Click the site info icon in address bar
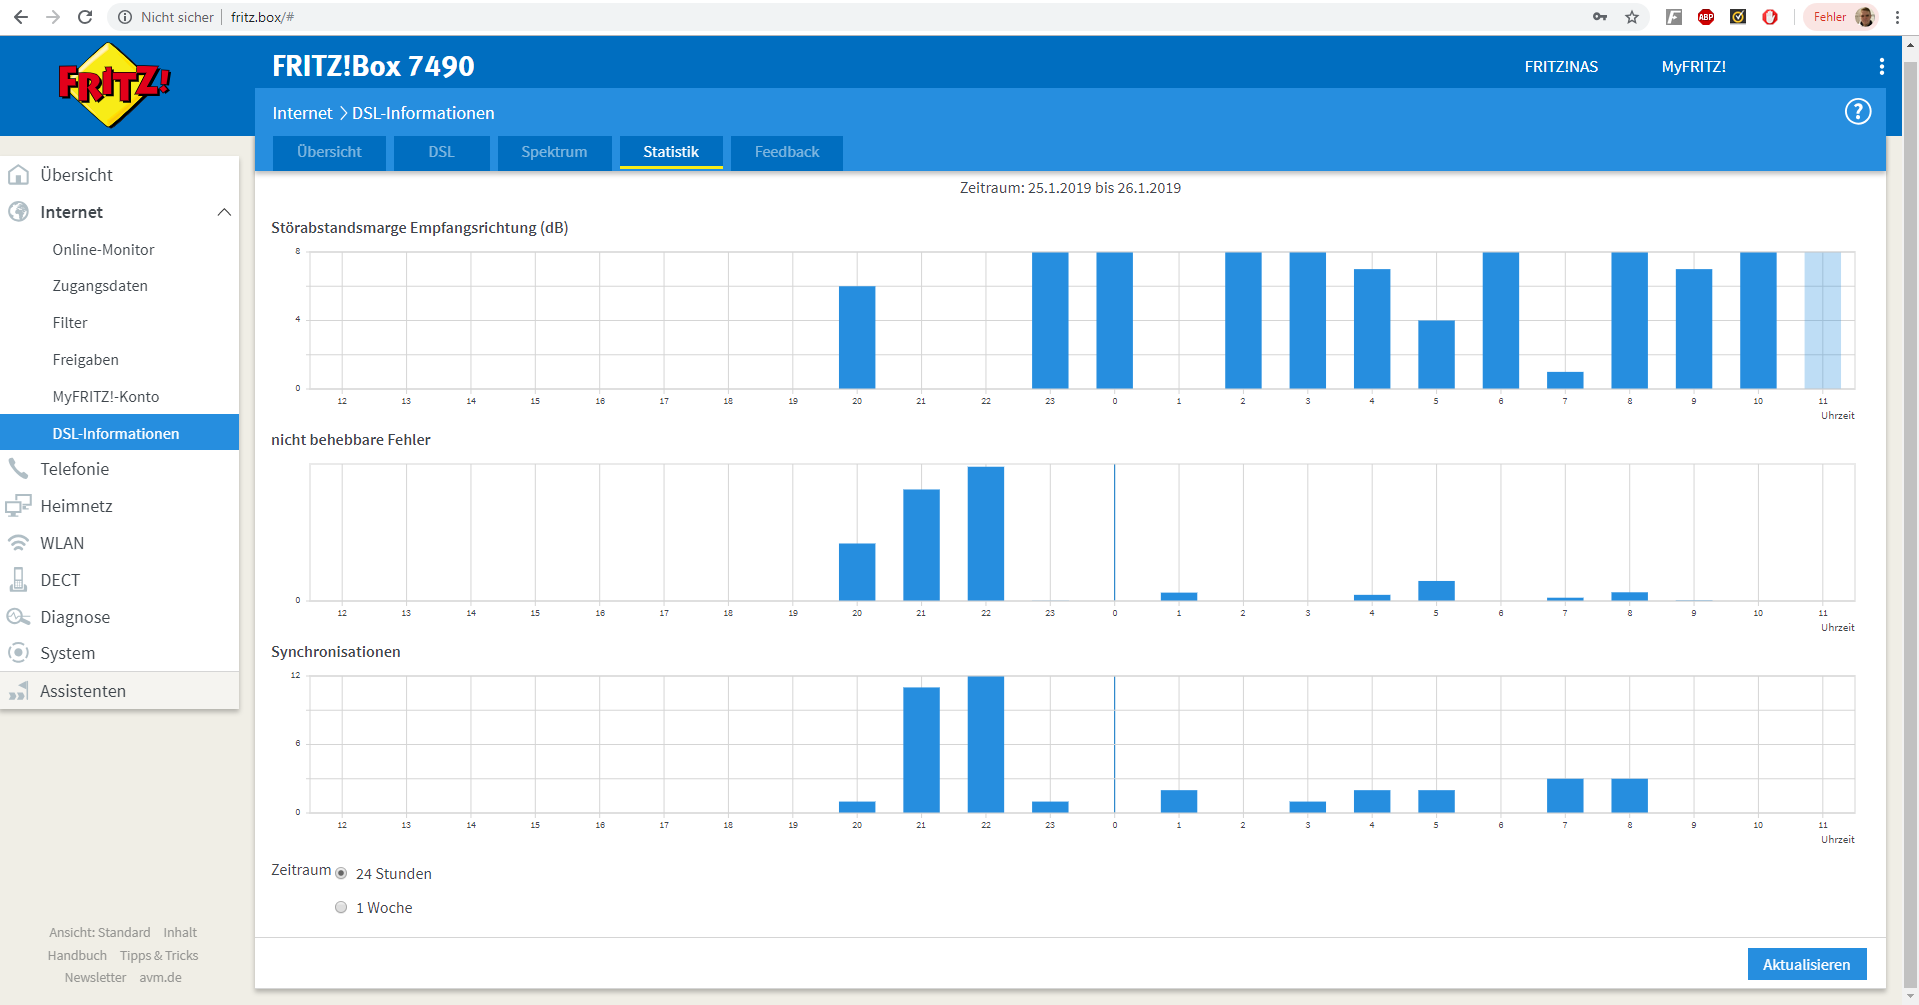This screenshot has width=1919, height=1005. pyautogui.click(x=125, y=17)
